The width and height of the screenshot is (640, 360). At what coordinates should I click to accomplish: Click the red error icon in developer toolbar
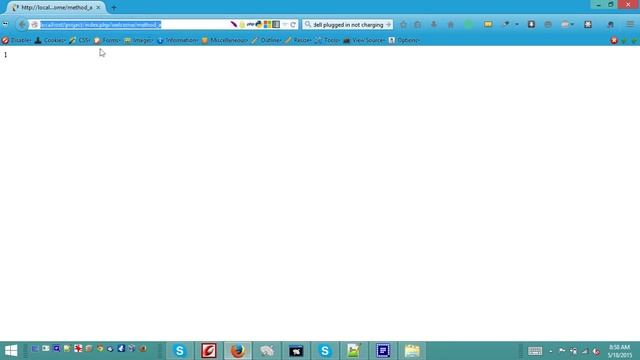614,40
